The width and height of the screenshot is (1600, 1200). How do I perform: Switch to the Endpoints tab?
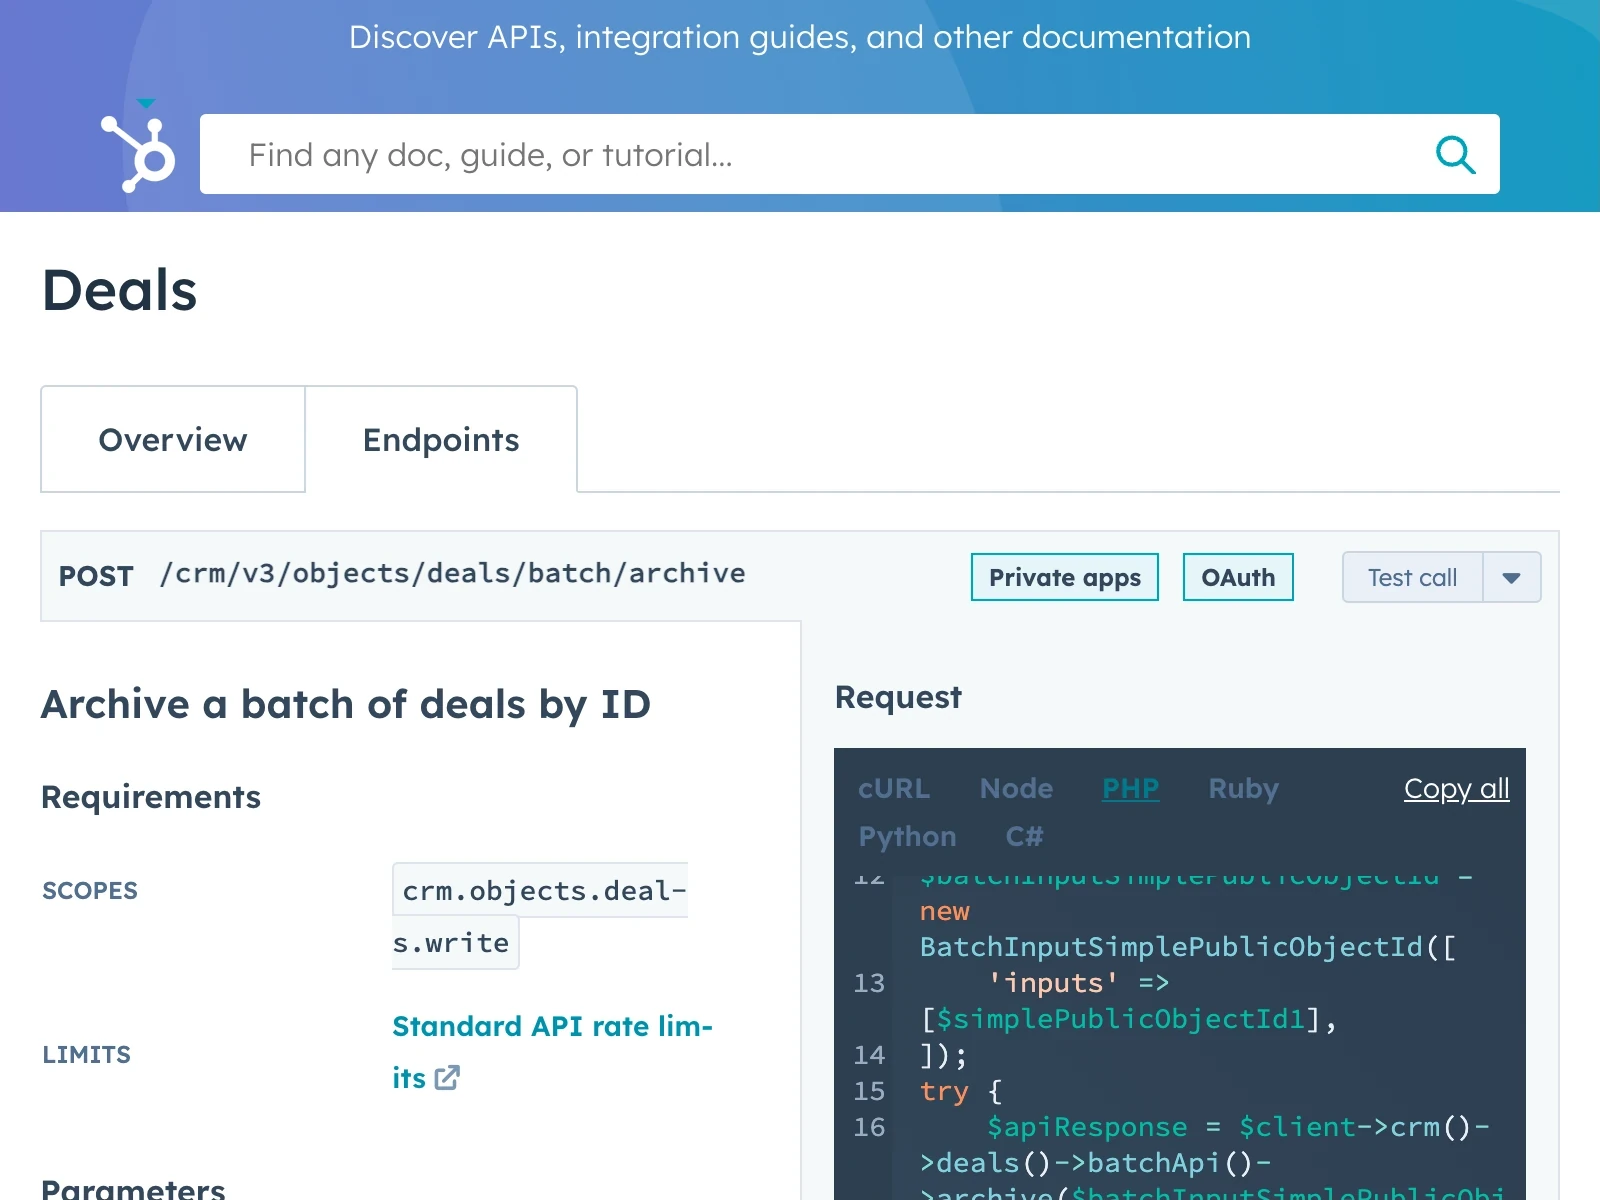441,440
